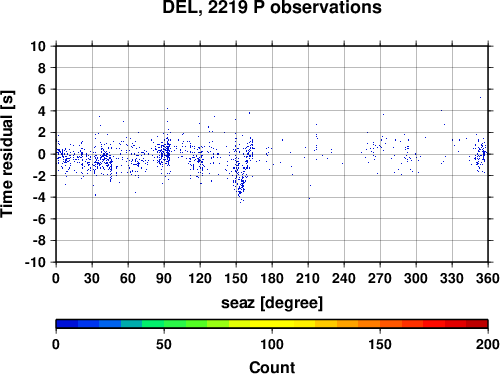
Task: Click the 'Count' colorbar label
Action: (x=272, y=367)
